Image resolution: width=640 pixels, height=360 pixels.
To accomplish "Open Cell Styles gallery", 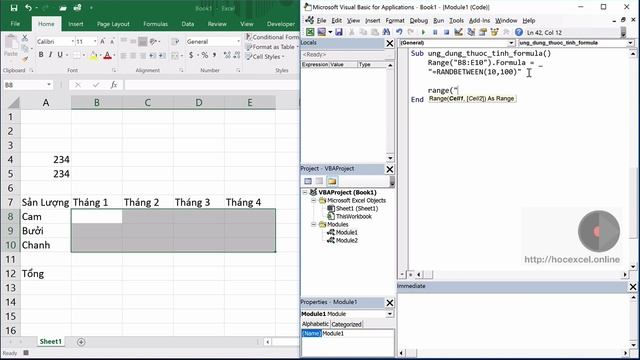I will tap(264, 56).
